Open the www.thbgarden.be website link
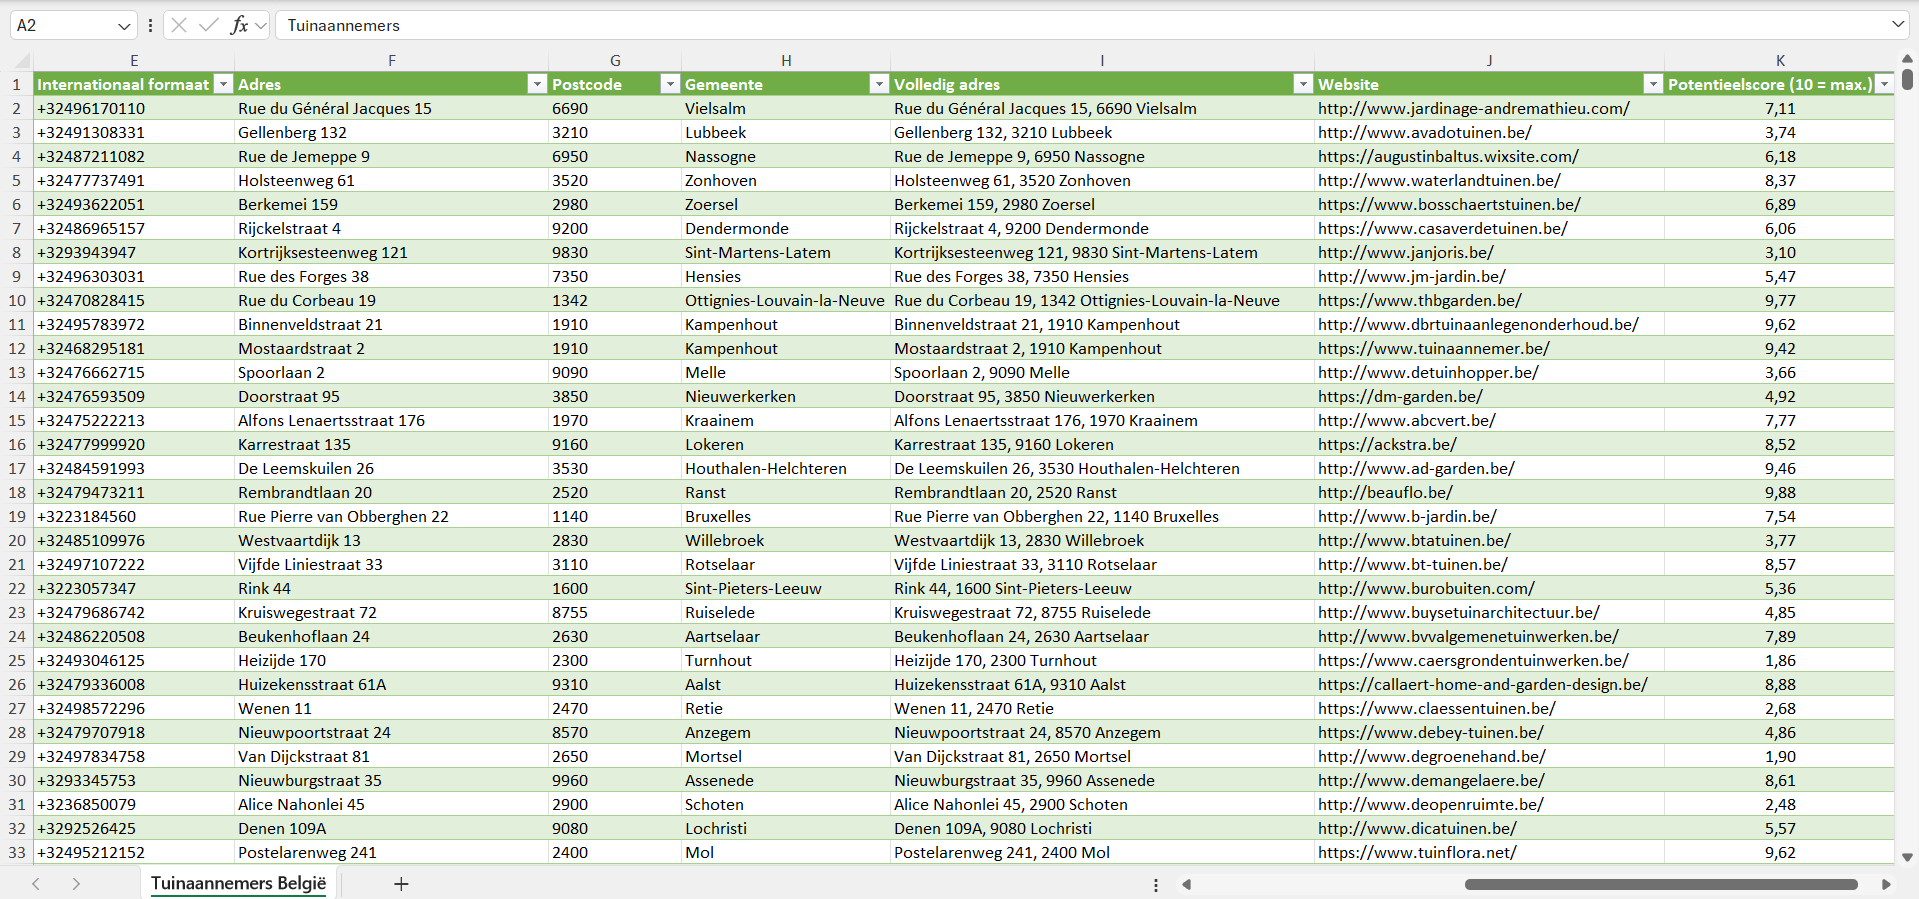This screenshot has height=899, width=1919. pyautogui.click(x=1419, y=300)
